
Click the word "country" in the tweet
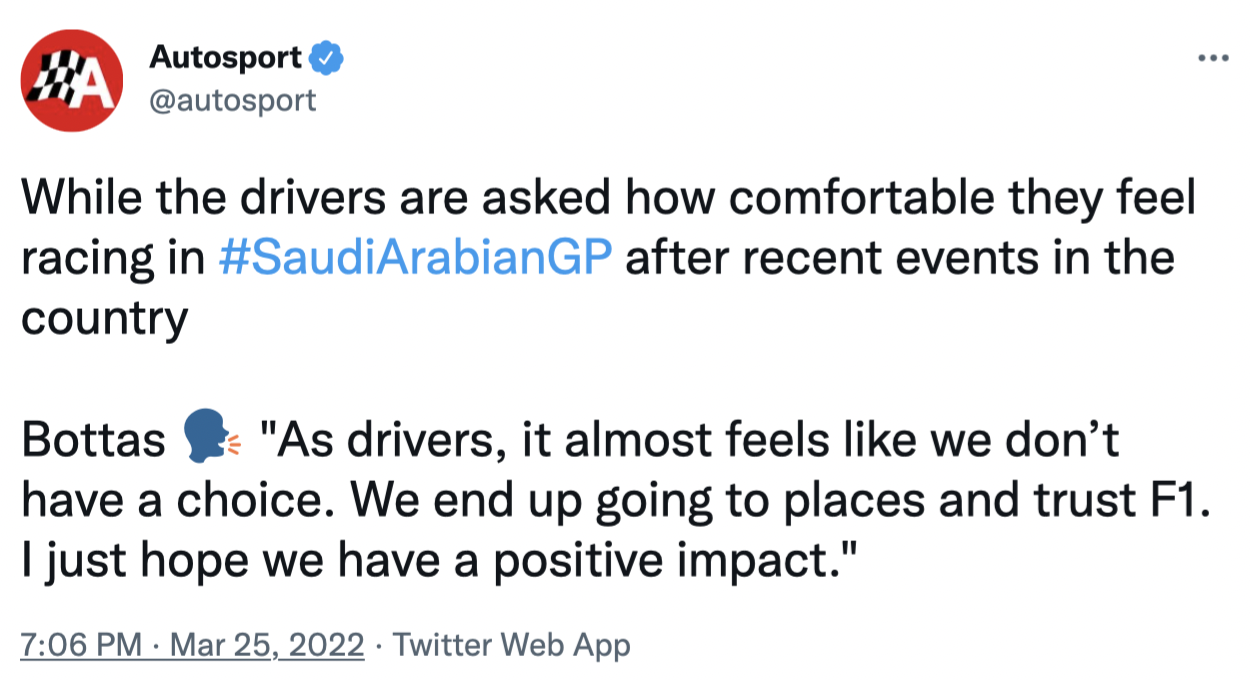click(x=104, y=320)
